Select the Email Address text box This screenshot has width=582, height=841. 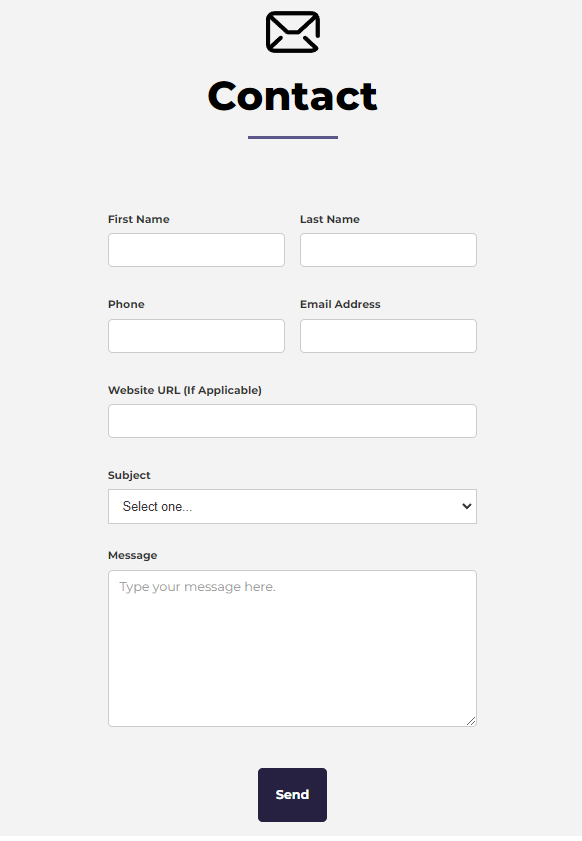tap(388, 336)
